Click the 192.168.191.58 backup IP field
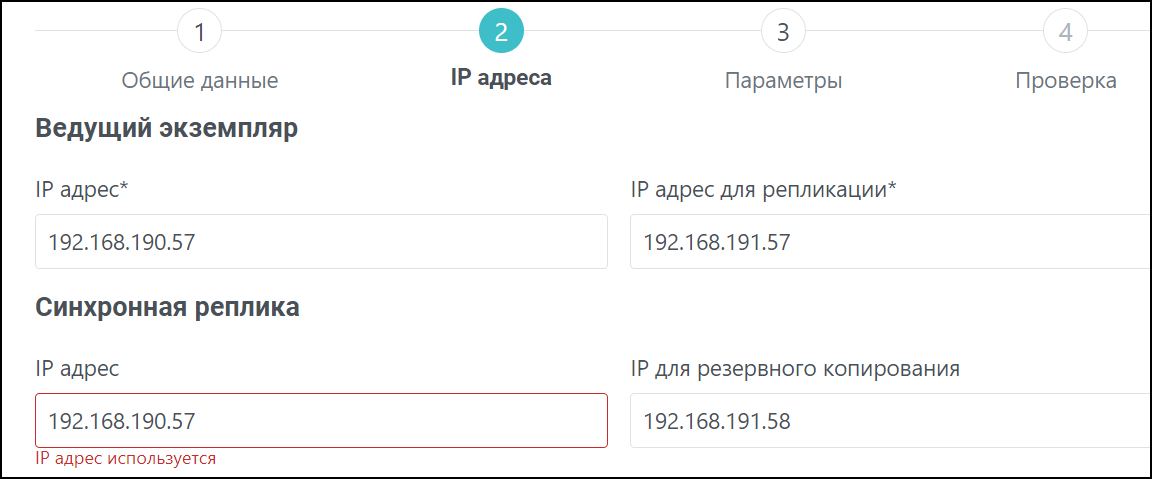This screenshot has width=1152, height=479. click(890, 420)
